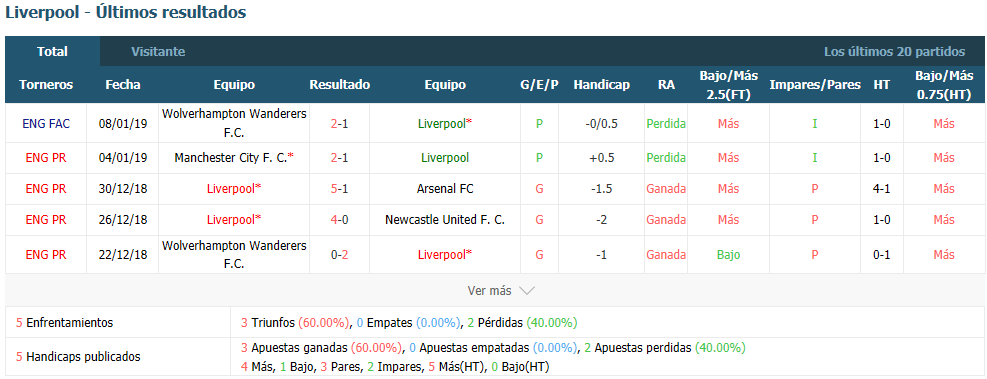The width and height of the screenshot is (987, 379).
Task: Click the 0-2 result on 22/12/18
Action: 340,255
